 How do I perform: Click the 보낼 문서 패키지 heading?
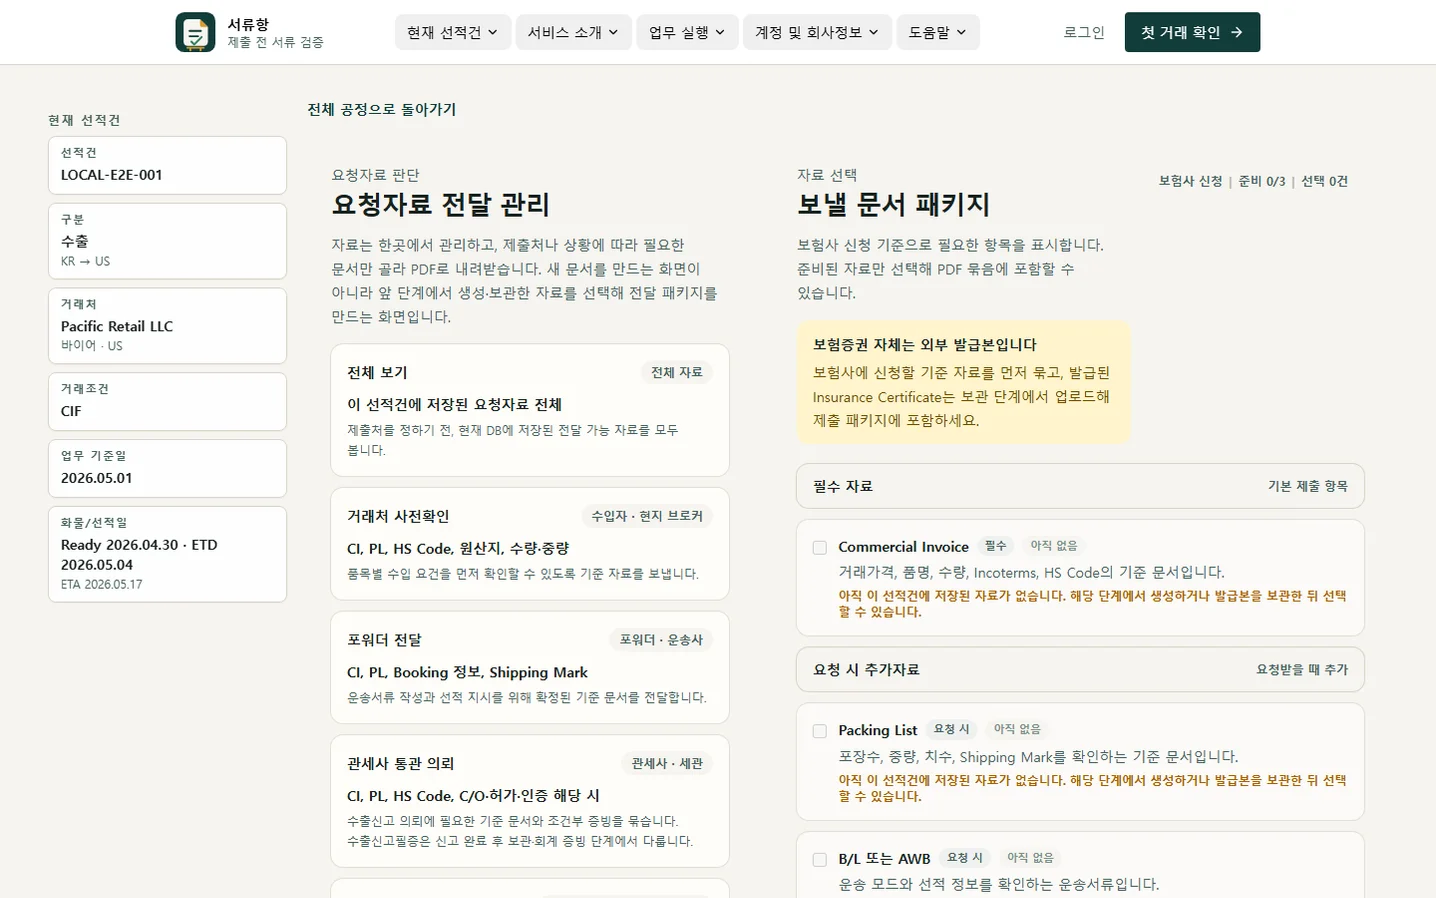(893, 204)
